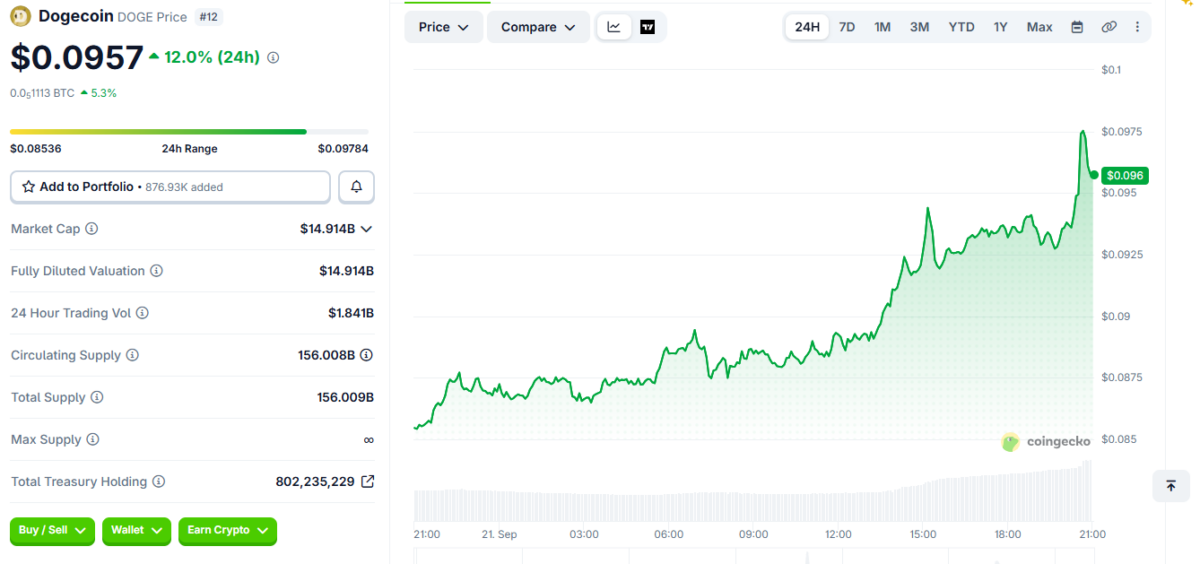Select the Max time range tab
This screenshot has height=564, width=1200.
pyautogui.click(x=1039, y=27)
